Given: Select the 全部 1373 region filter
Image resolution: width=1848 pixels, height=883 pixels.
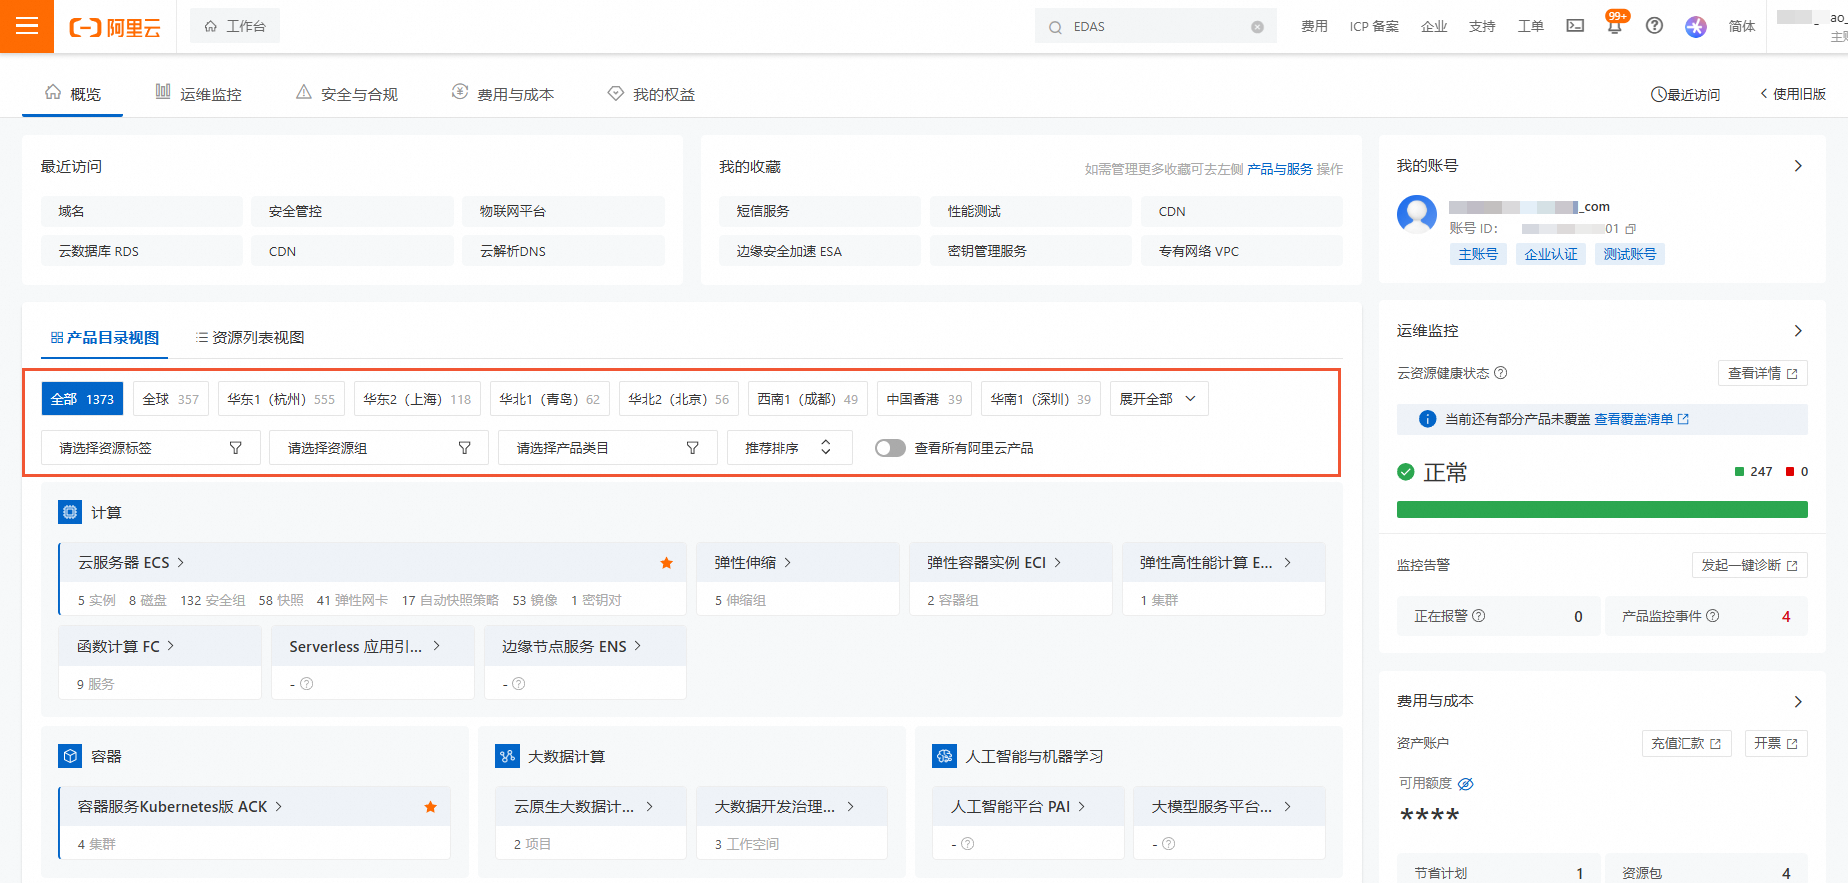Looking at the screenshot, I should [83, 399].
